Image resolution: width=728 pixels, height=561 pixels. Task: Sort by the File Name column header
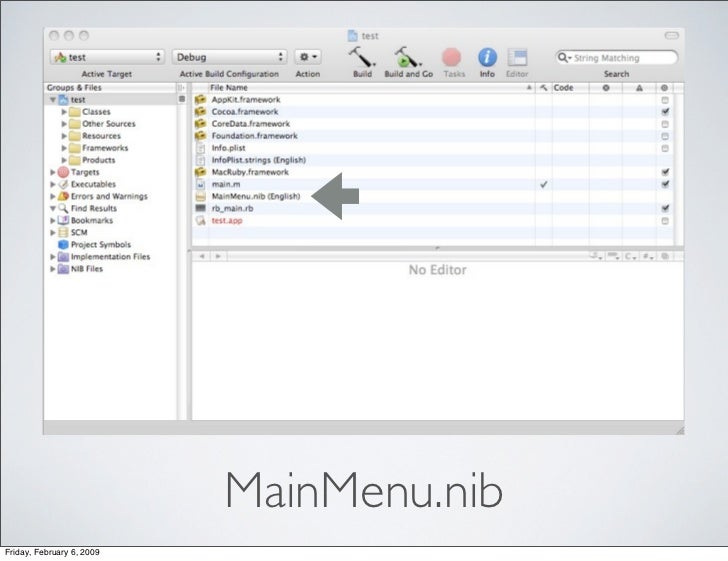click(x=371, y=87)
